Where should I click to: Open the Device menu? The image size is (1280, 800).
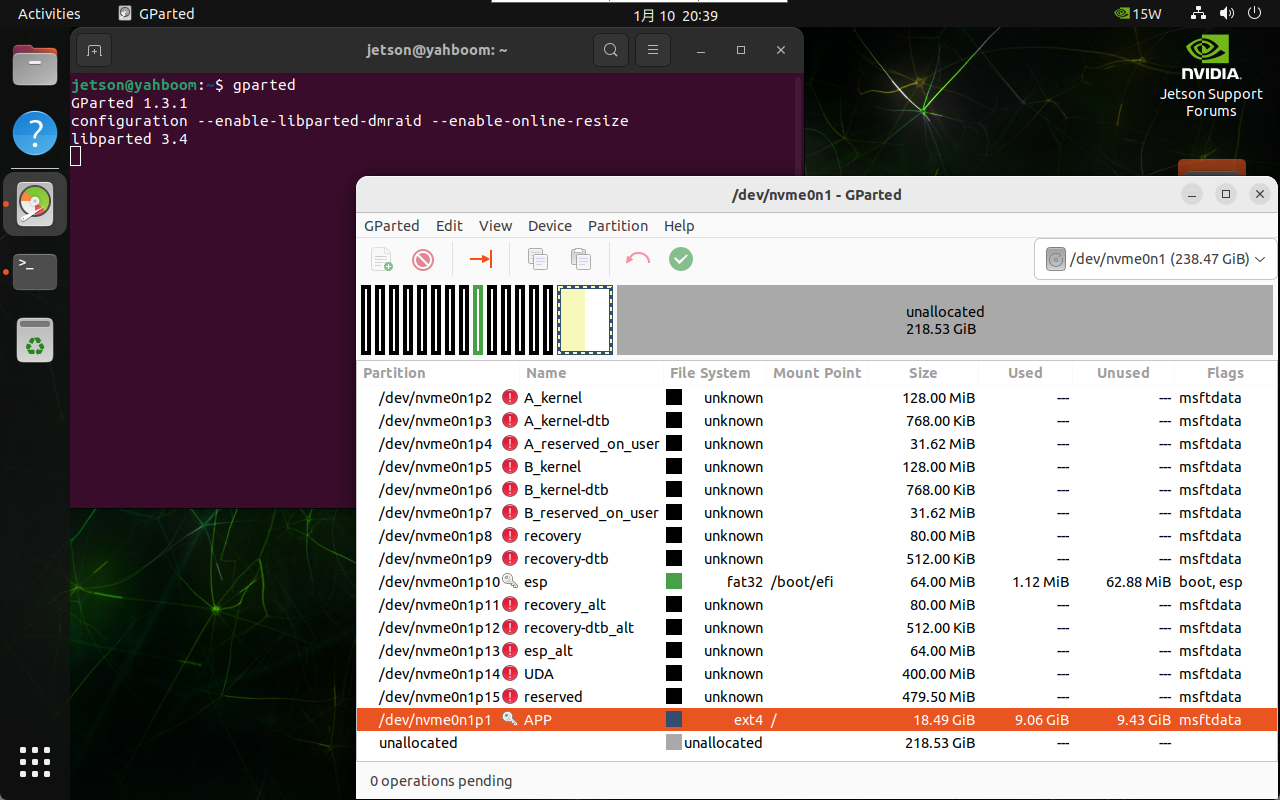tap(549, 226)
